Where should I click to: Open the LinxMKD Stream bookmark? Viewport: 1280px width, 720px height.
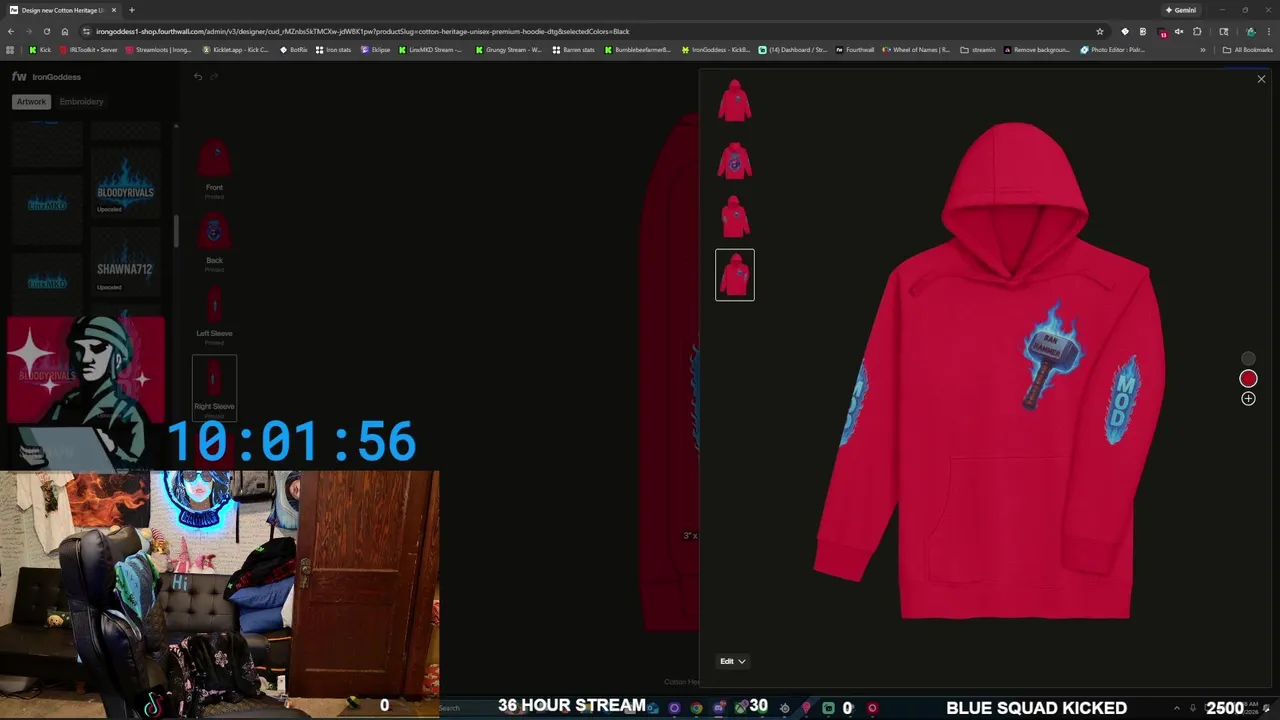click(x=432, y=49)
